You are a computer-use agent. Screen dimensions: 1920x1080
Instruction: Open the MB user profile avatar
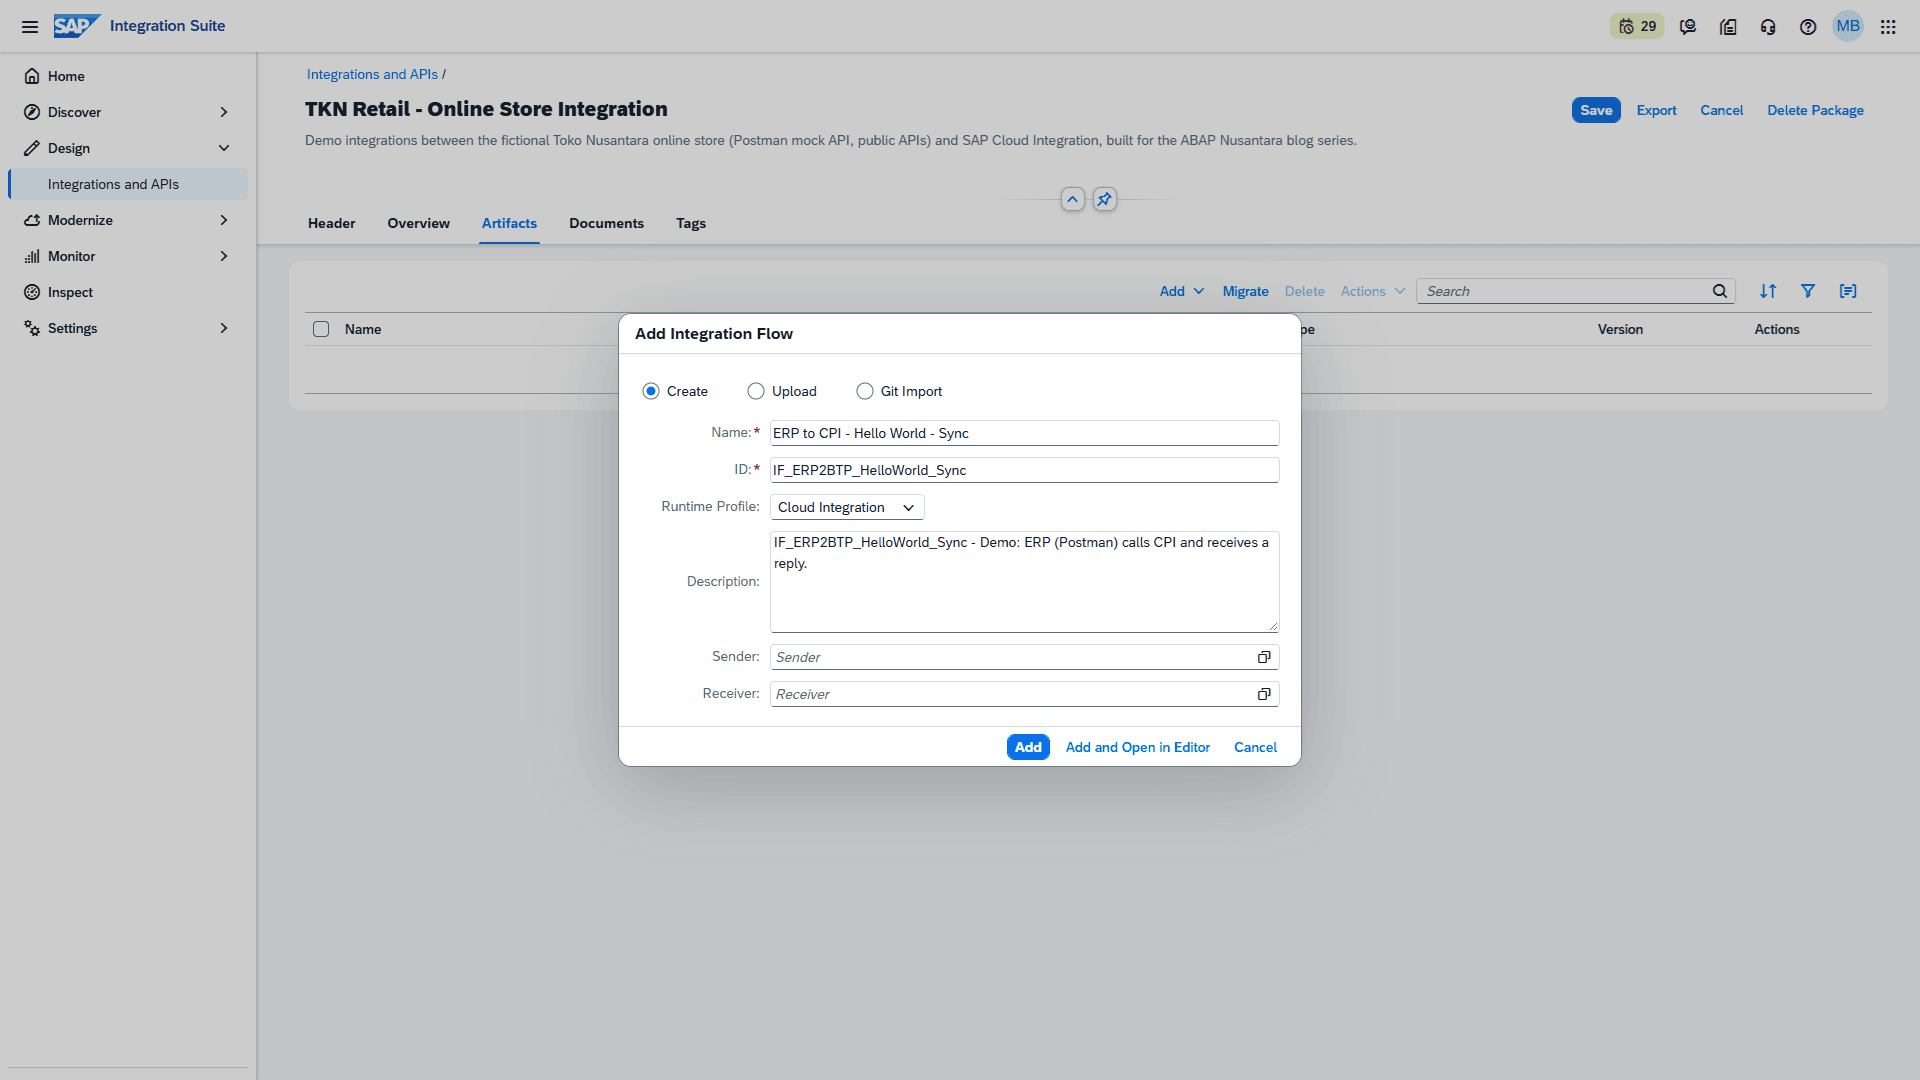pyautogui.click(x=1848, y=27)
